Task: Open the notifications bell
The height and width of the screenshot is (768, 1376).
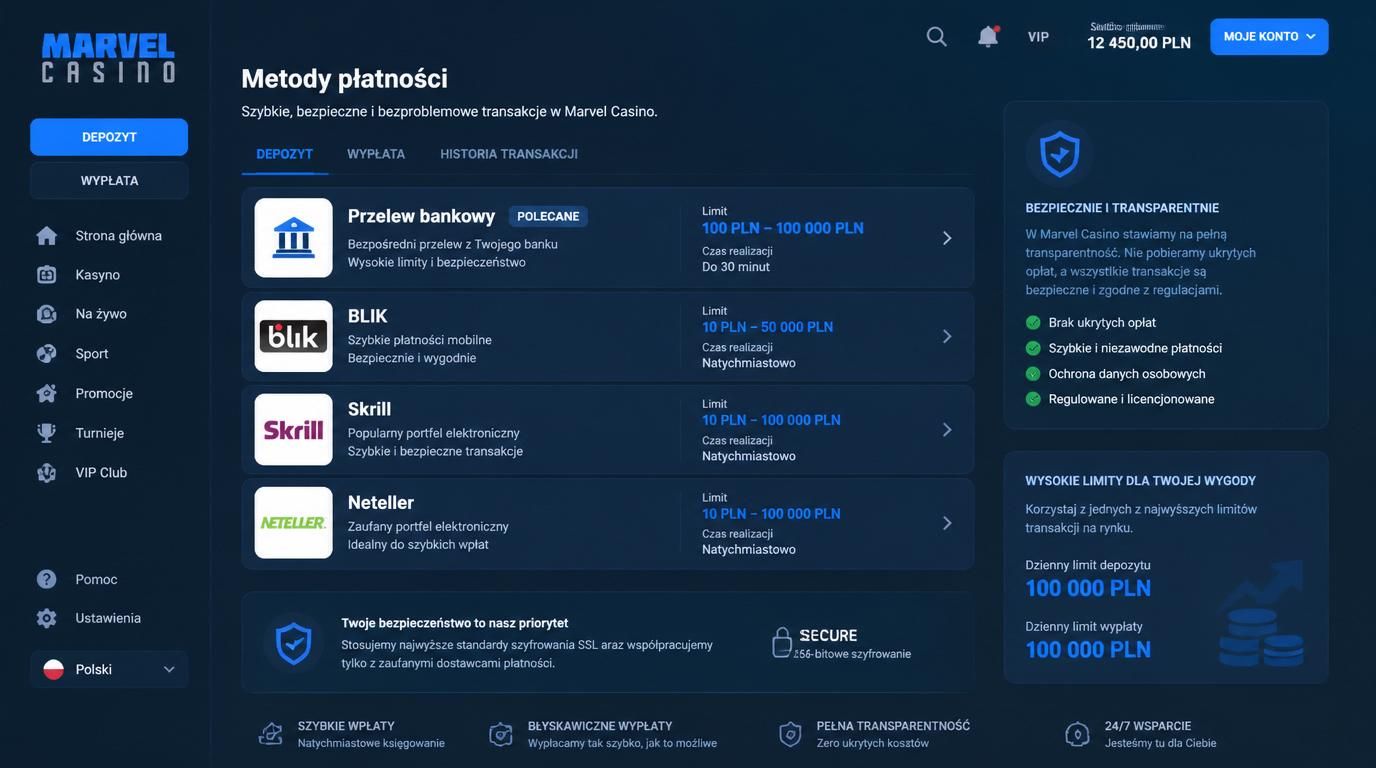Action: click(988, 36)
